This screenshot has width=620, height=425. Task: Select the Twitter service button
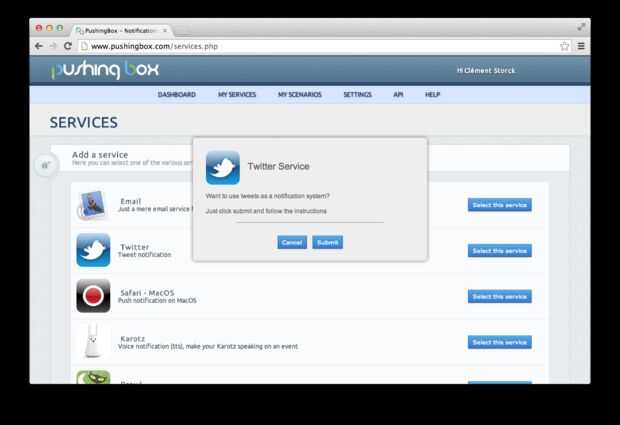499,251
